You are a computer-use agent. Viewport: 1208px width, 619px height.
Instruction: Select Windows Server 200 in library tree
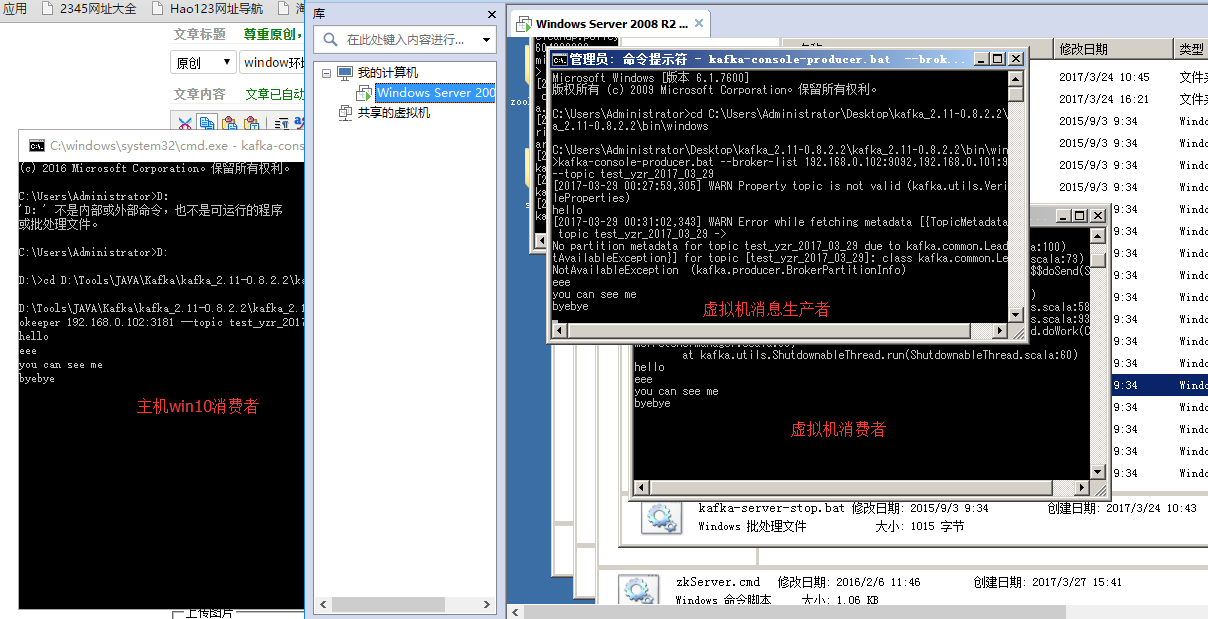pyautogui.click(x=435, y=93)
